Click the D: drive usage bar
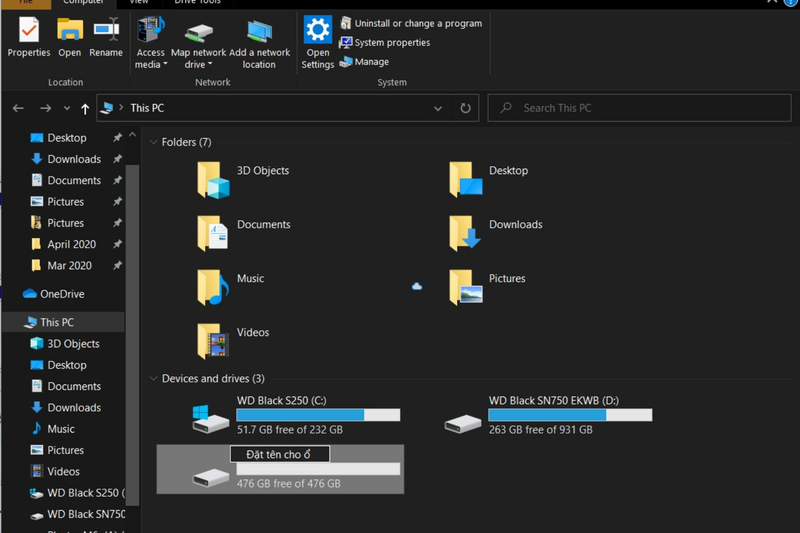The image size is (800, 533). (x=570, y=415)
